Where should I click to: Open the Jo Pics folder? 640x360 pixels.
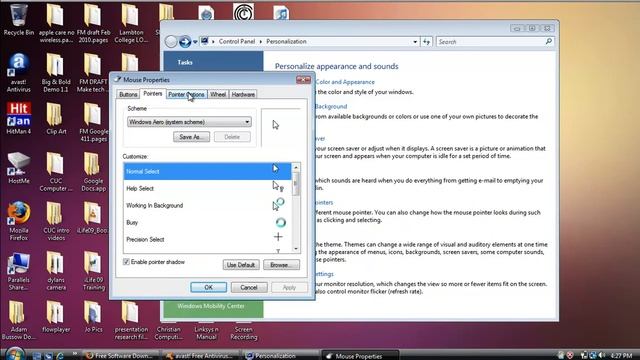pos(93,317)
